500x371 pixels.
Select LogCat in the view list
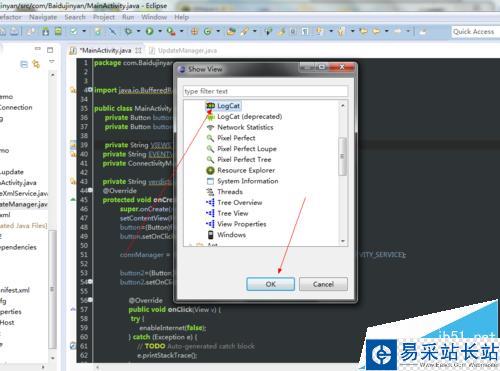(228, 106)
